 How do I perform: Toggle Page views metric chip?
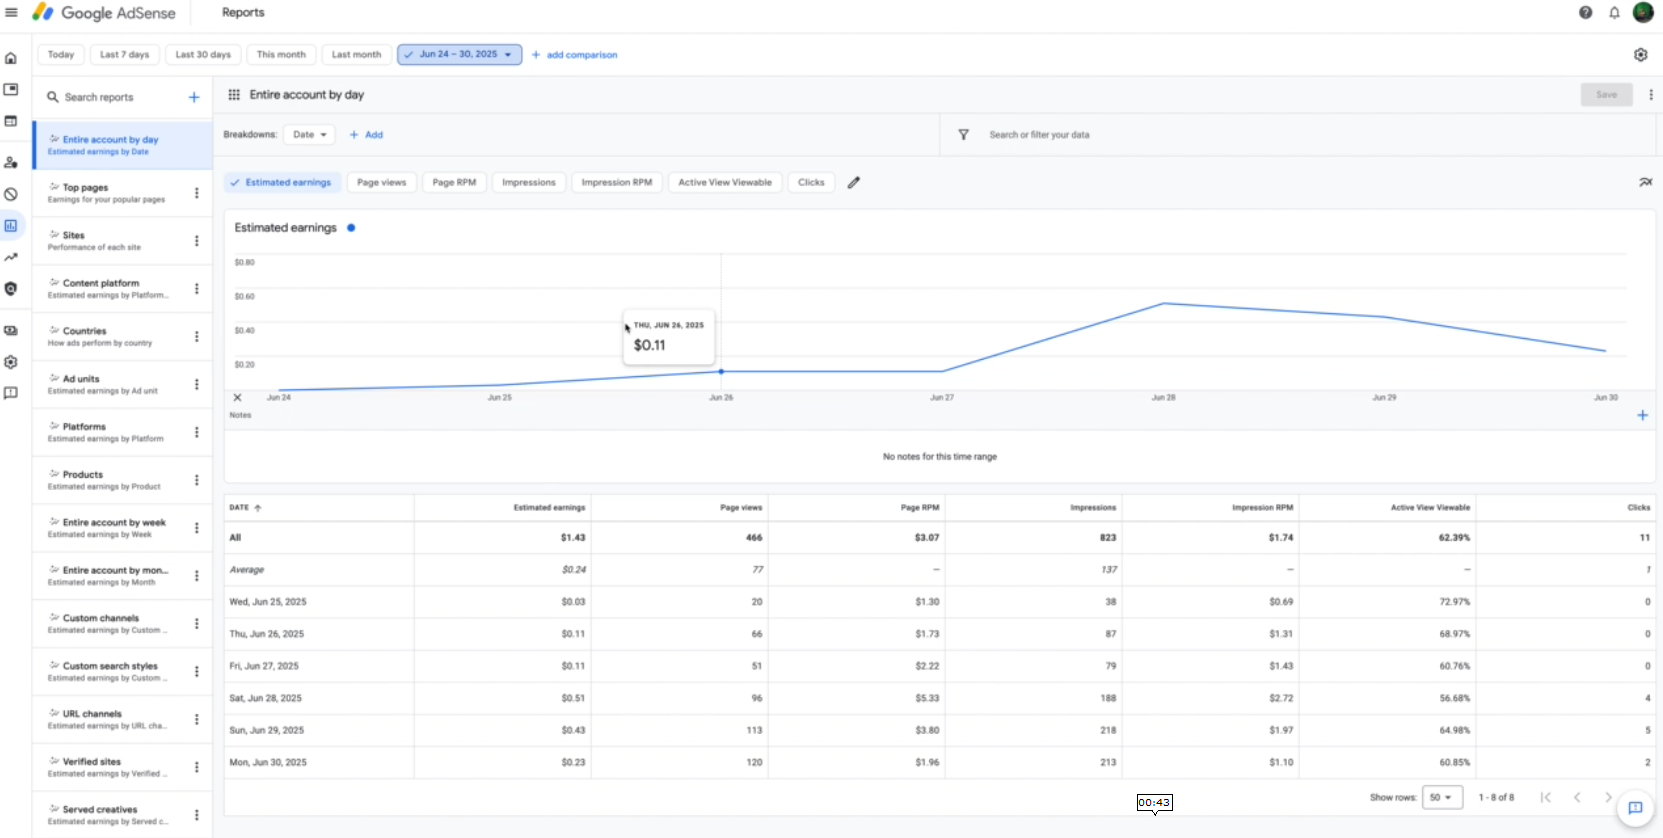click(x=382, y=183)
